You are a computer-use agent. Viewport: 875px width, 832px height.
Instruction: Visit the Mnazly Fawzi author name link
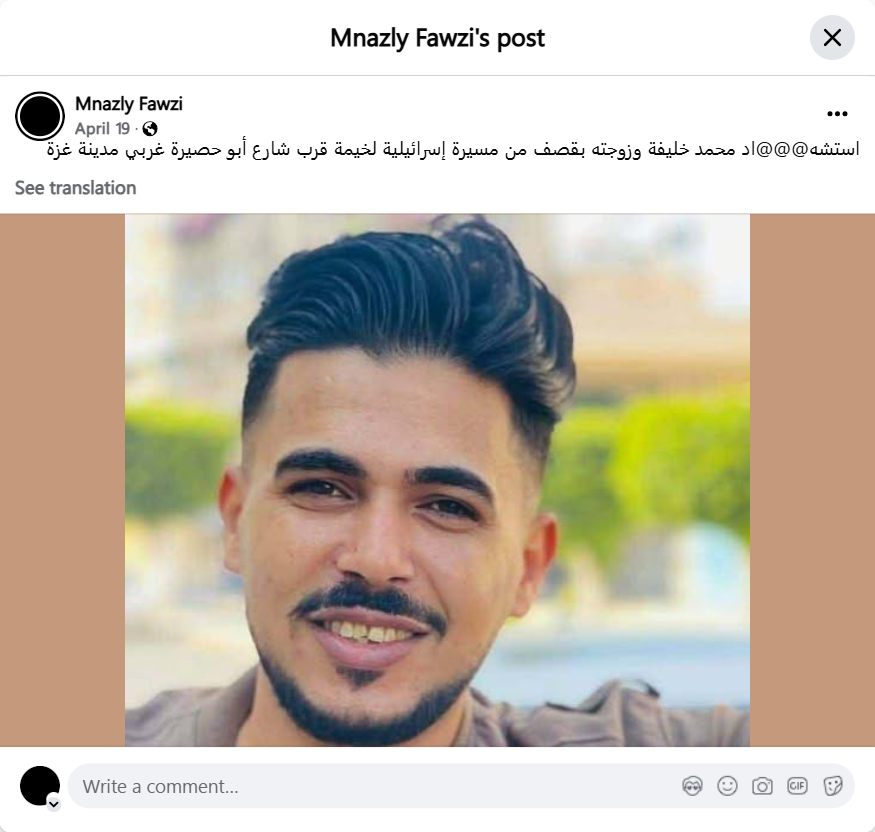[128, 104]
